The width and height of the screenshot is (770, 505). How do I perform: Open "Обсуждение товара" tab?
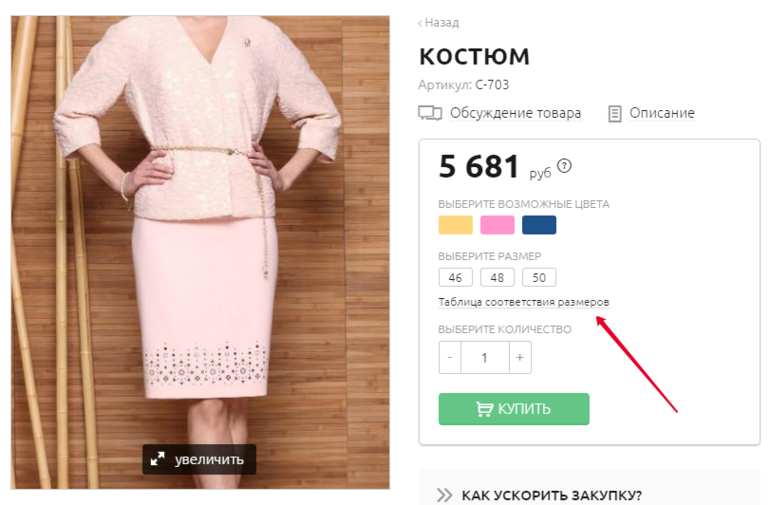[515, 113]
